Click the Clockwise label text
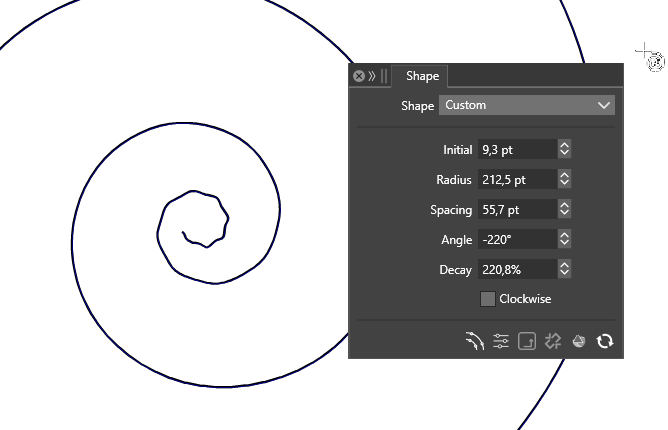Image resolution: width=668 pixels, height=430 pixels. coord(525,299)
